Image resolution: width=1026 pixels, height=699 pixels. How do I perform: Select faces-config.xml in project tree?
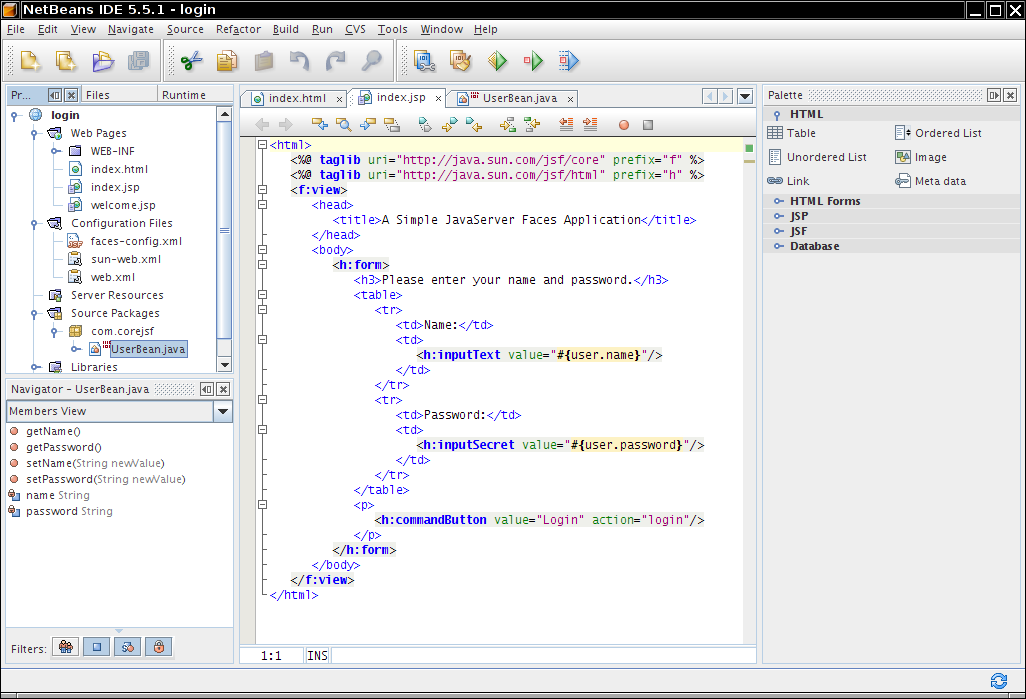pos(136,242)
